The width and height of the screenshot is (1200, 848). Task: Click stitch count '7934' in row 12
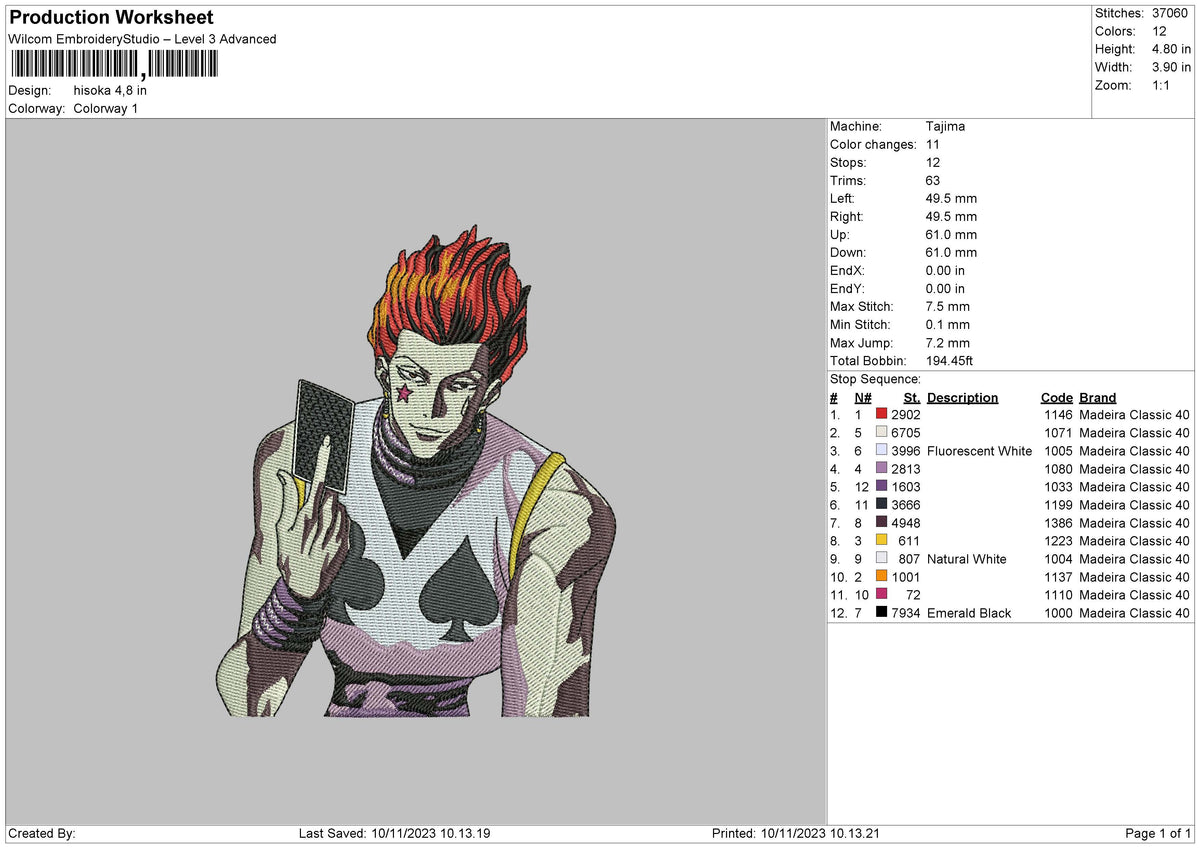click(906, 613)
